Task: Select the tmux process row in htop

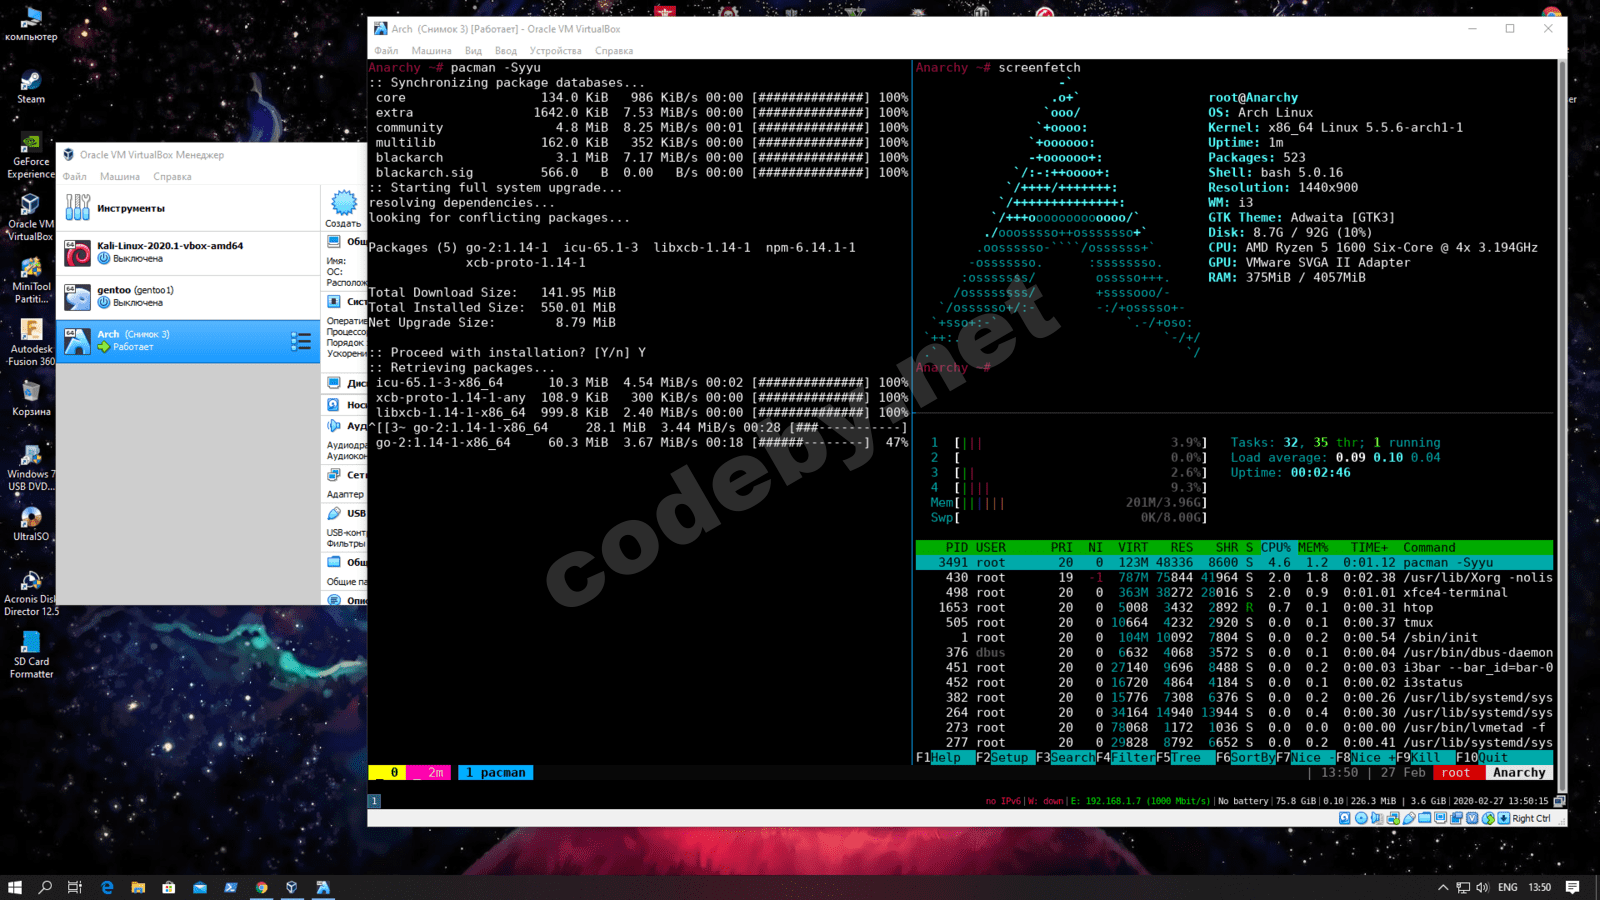Action: coord(1234,623)
